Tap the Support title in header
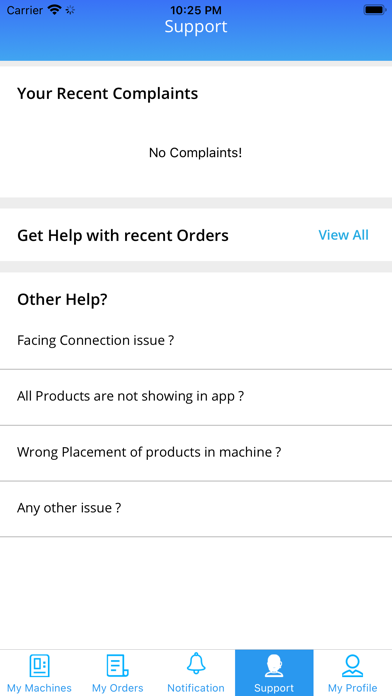This screenshot has width=392, height=696. (196, 27)
